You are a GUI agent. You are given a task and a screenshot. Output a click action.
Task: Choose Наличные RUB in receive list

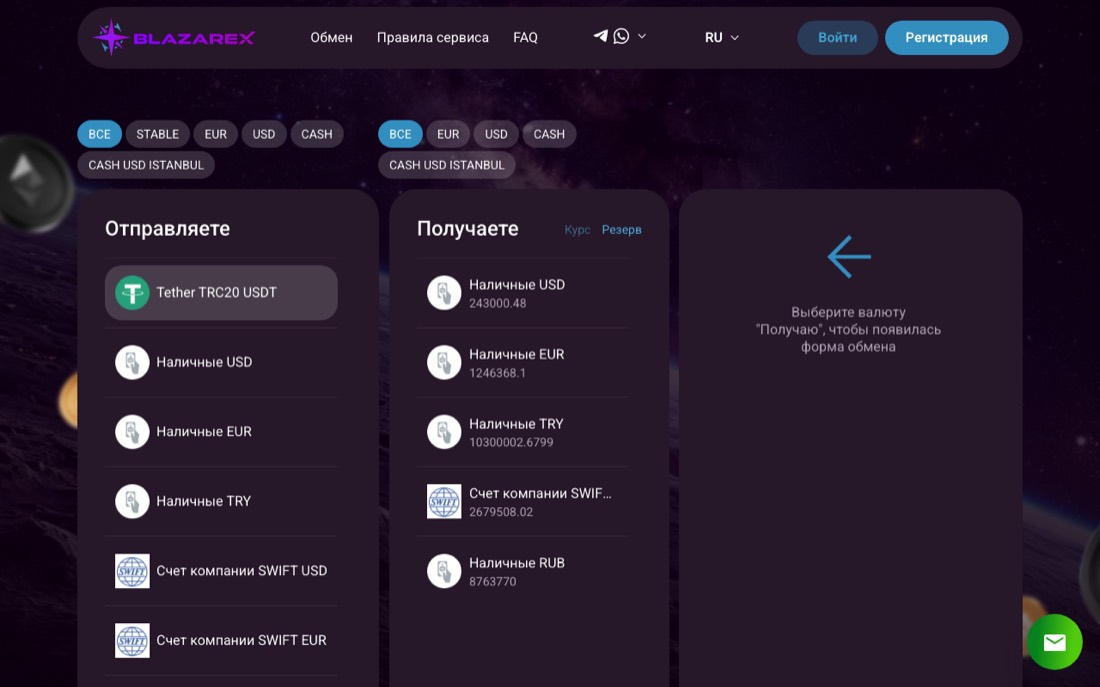(522, 571)
